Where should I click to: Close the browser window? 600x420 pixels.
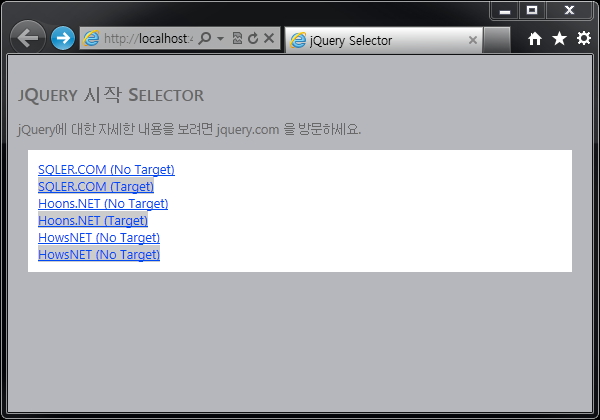point(569,11)
